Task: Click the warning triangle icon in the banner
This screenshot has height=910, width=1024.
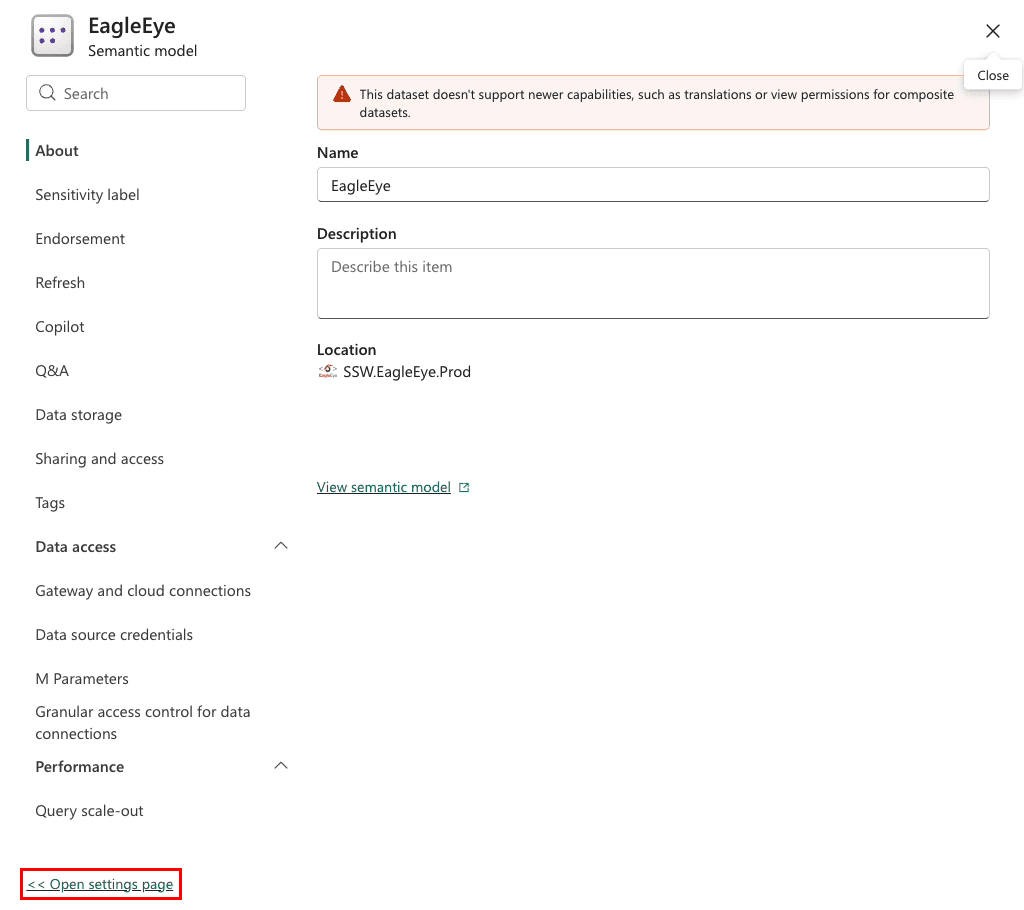Action: pyautogui.click(x=342, y=94)
